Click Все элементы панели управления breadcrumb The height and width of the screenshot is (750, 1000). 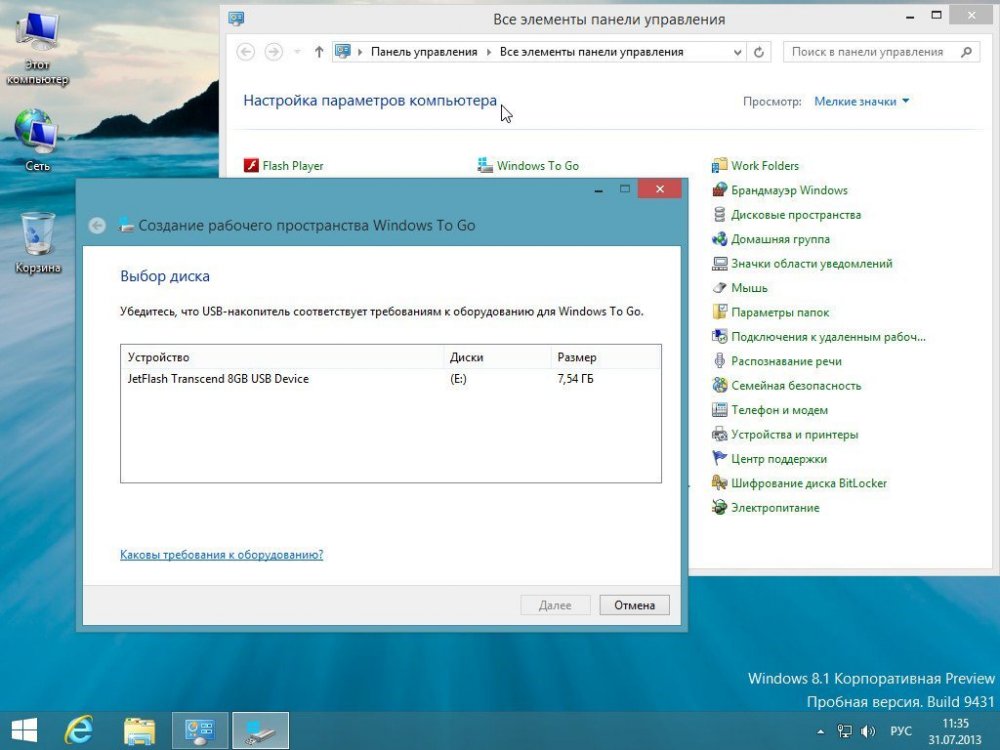click(x=591, y=52)
